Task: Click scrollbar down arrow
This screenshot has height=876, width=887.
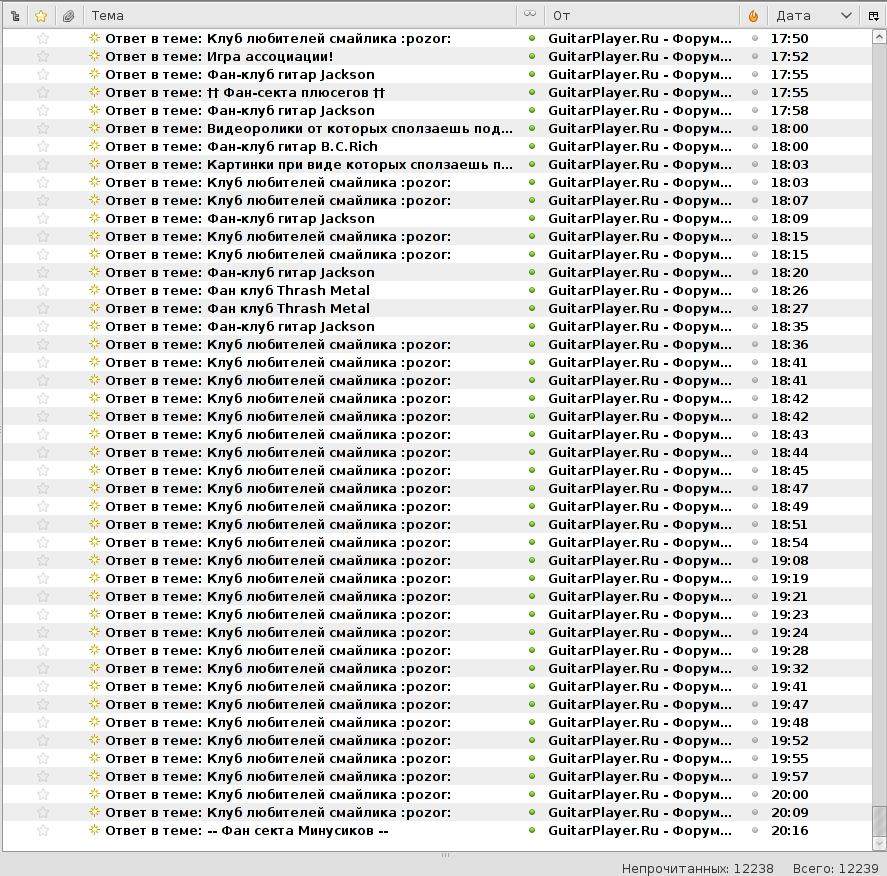Action: pyautogui.click(x=879, y=843)
